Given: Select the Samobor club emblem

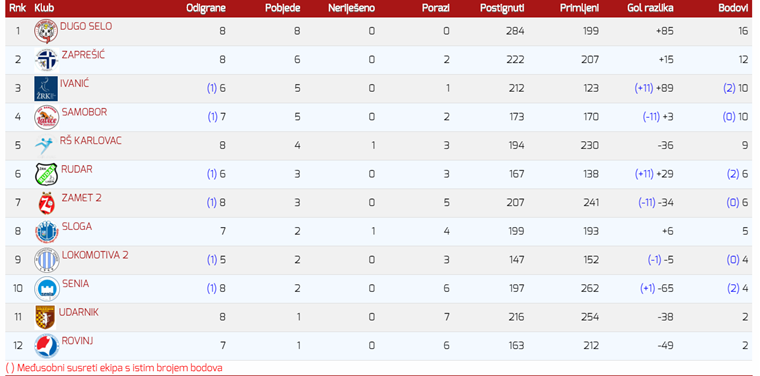Looking at the screenshot, I should coord(47,117).
